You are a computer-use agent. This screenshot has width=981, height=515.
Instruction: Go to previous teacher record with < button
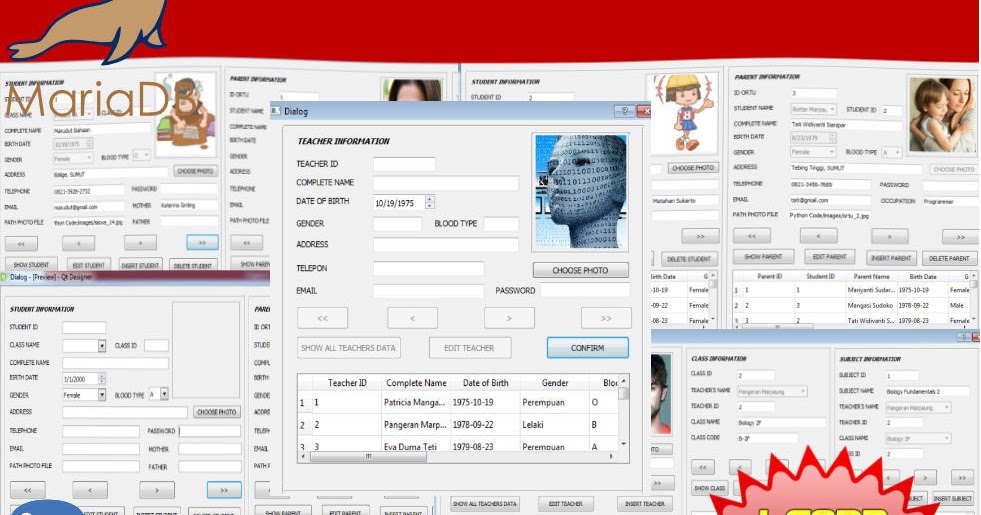[412, 318]
